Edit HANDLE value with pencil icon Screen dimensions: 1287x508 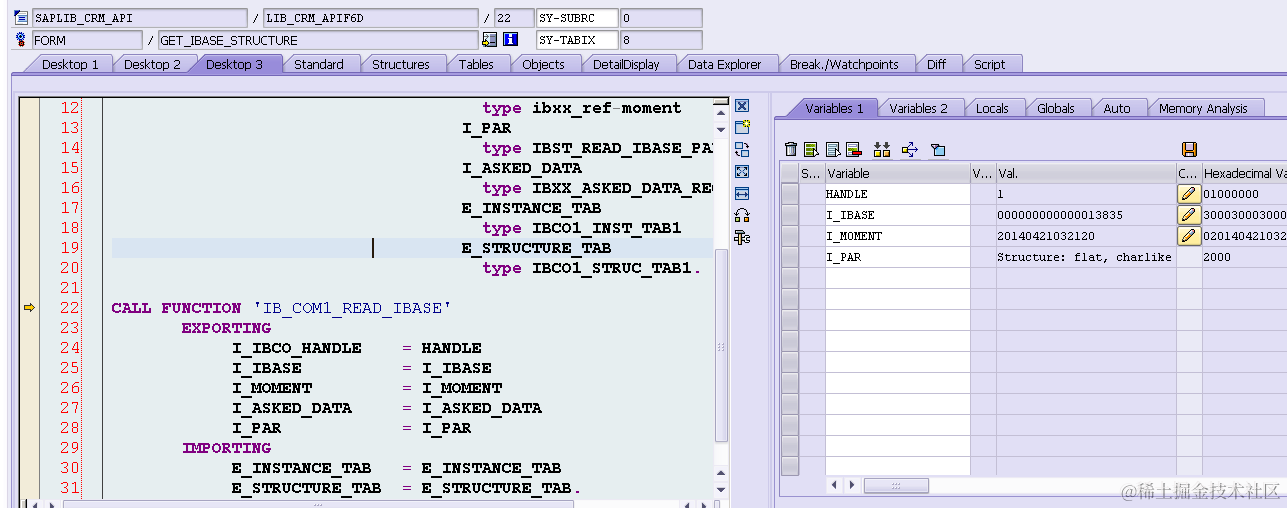(x=1188, y=194)
